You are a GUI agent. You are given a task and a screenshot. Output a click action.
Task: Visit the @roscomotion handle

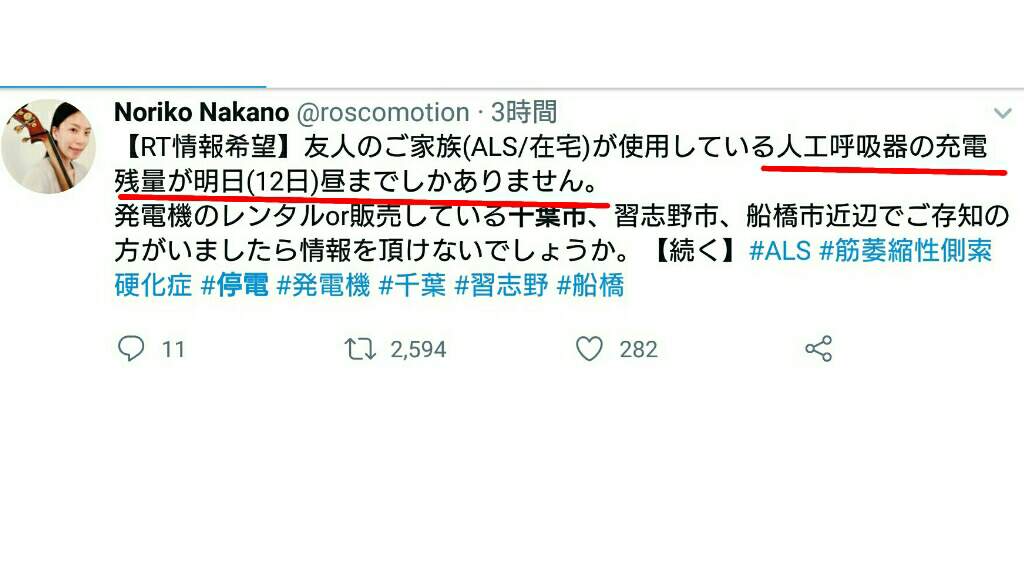point(383,112)
